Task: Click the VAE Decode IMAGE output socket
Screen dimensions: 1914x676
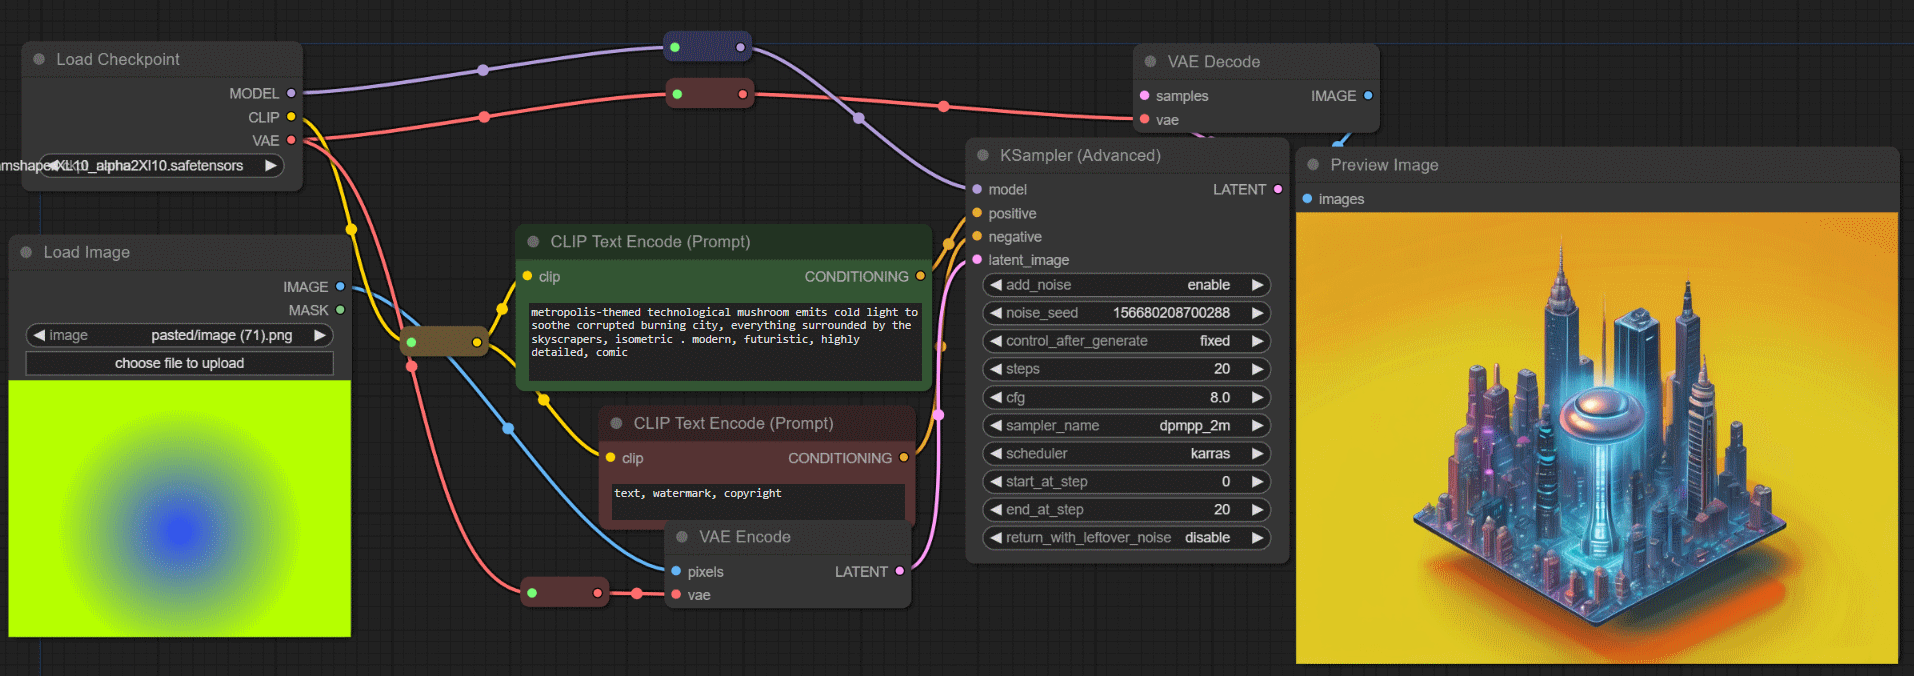Action: (1368, 96)
